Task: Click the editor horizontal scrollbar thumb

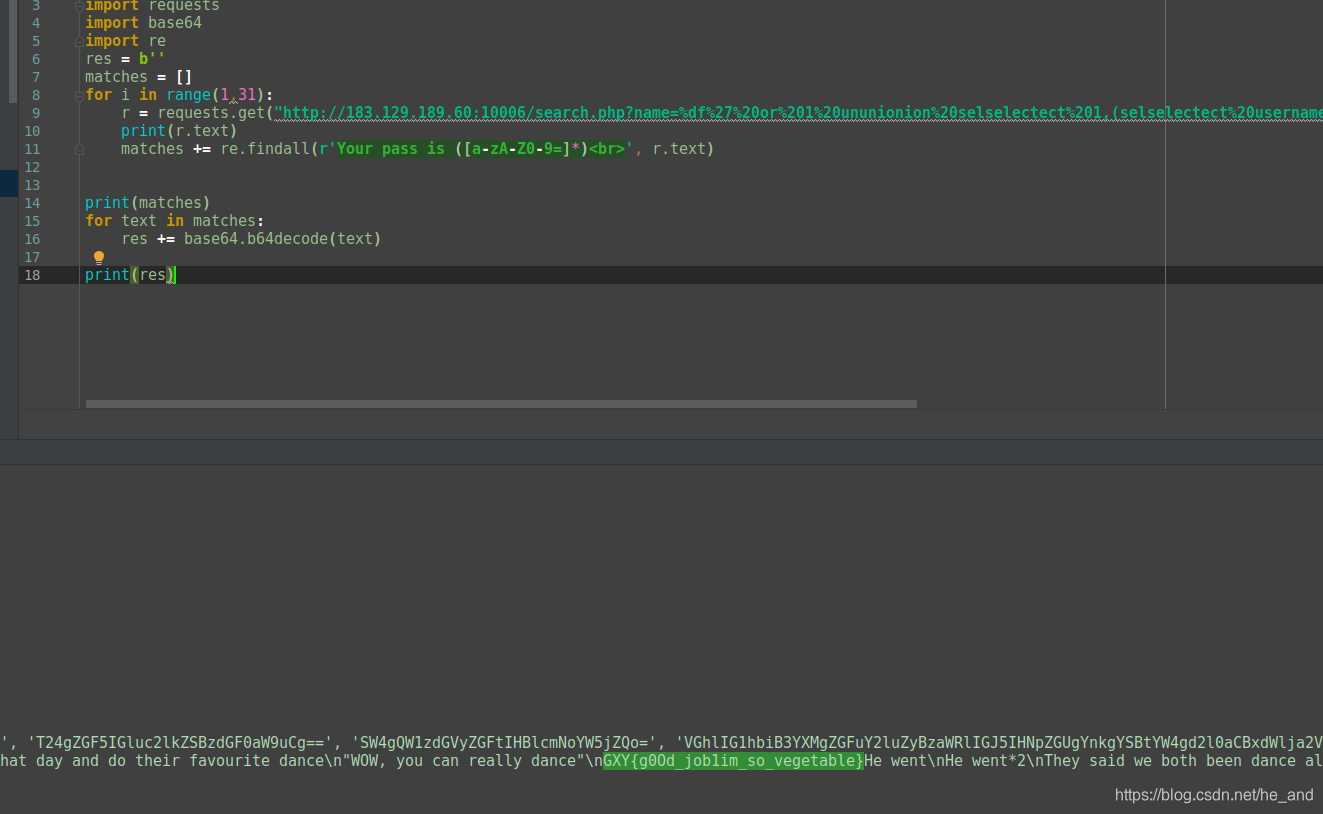Action: (x=501, y=404)
